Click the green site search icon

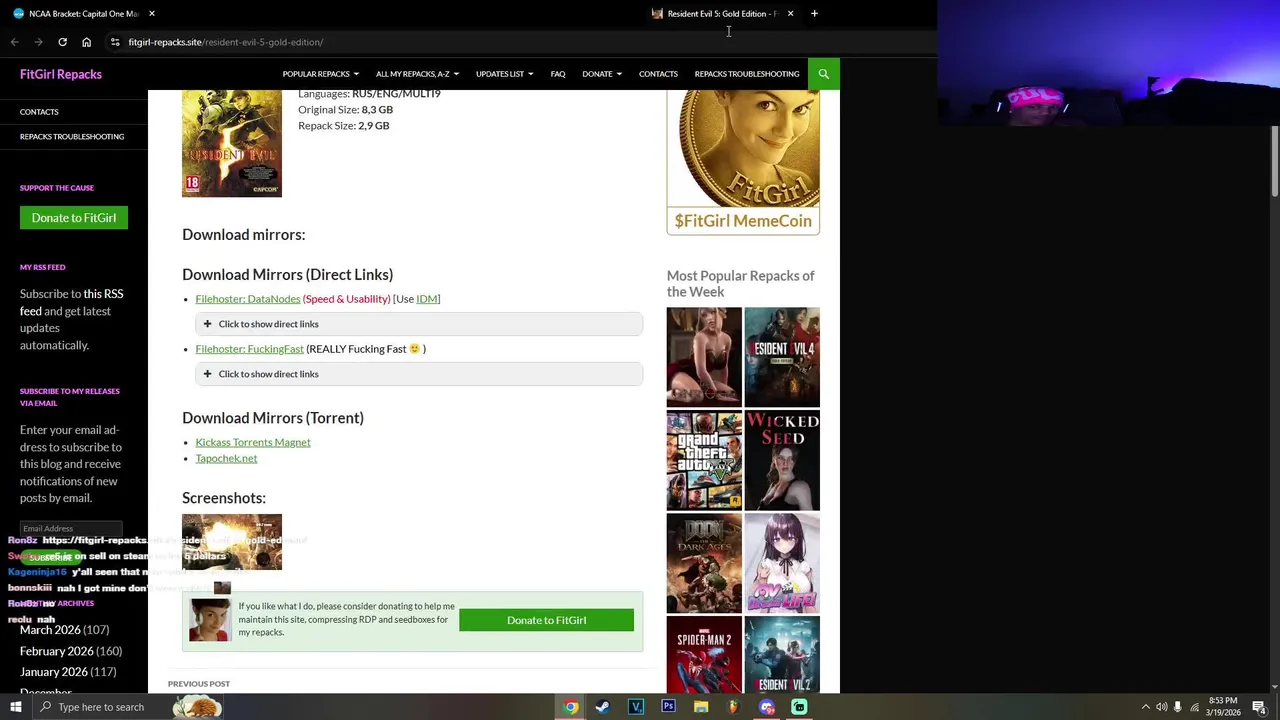click(824, 74)
